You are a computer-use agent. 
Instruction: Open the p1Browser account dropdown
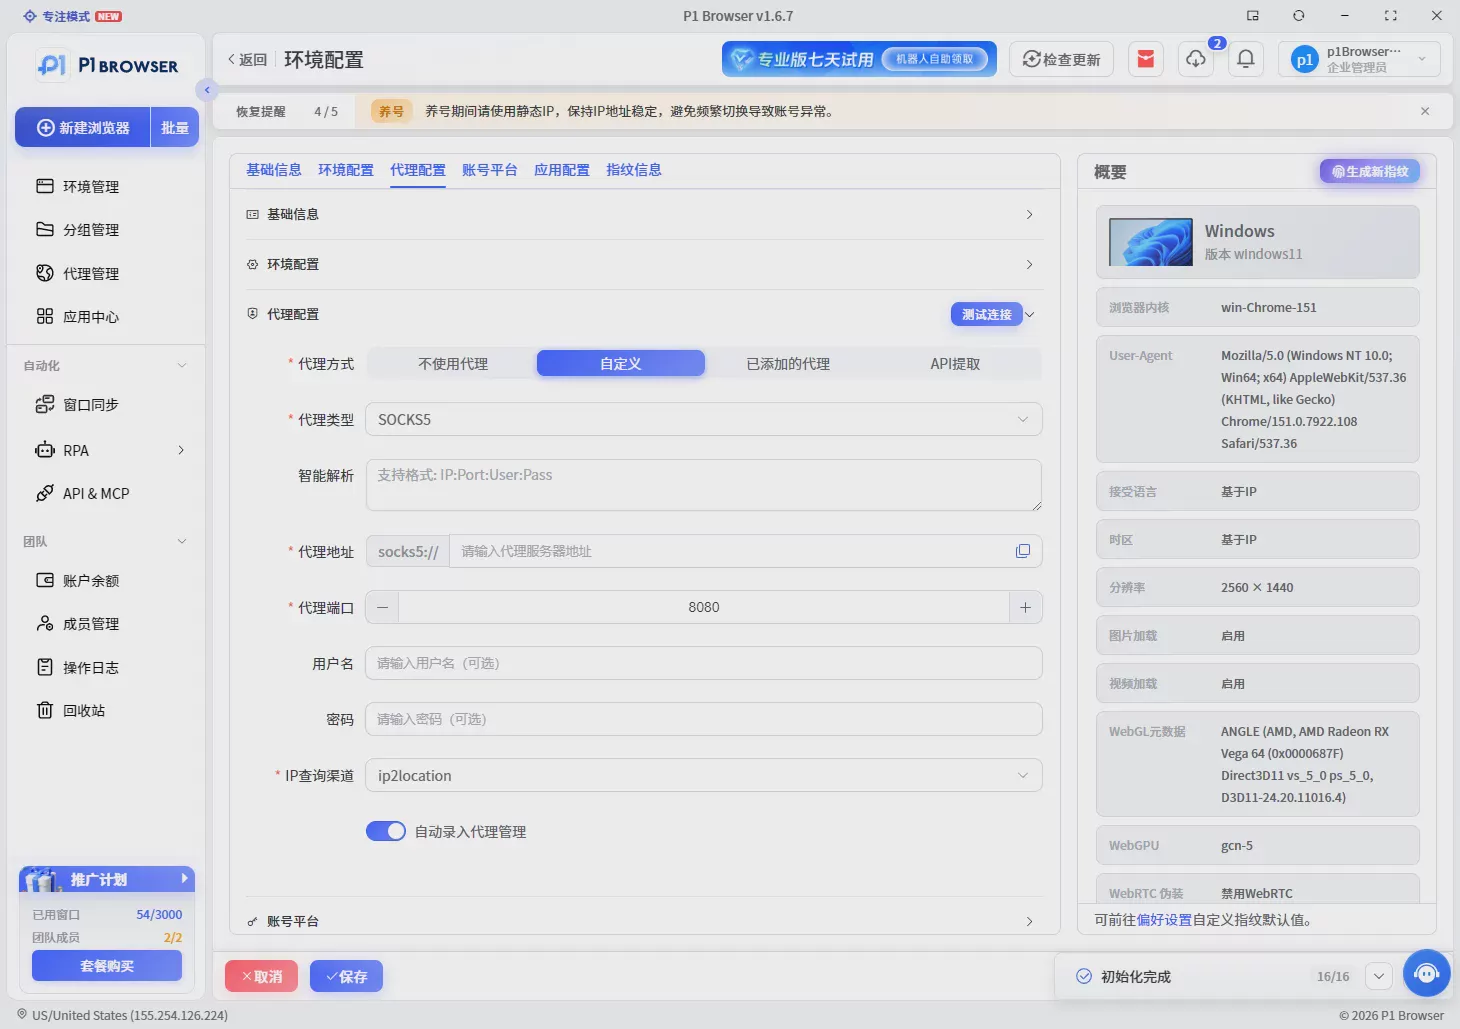click(x=1359, y=59)
